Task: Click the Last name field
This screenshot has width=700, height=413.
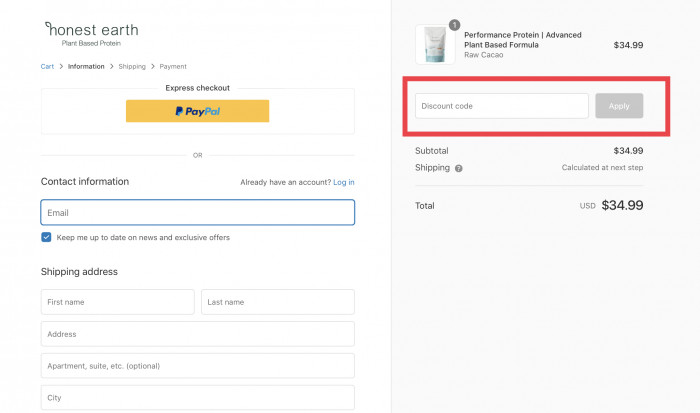Action: [277, 302]
